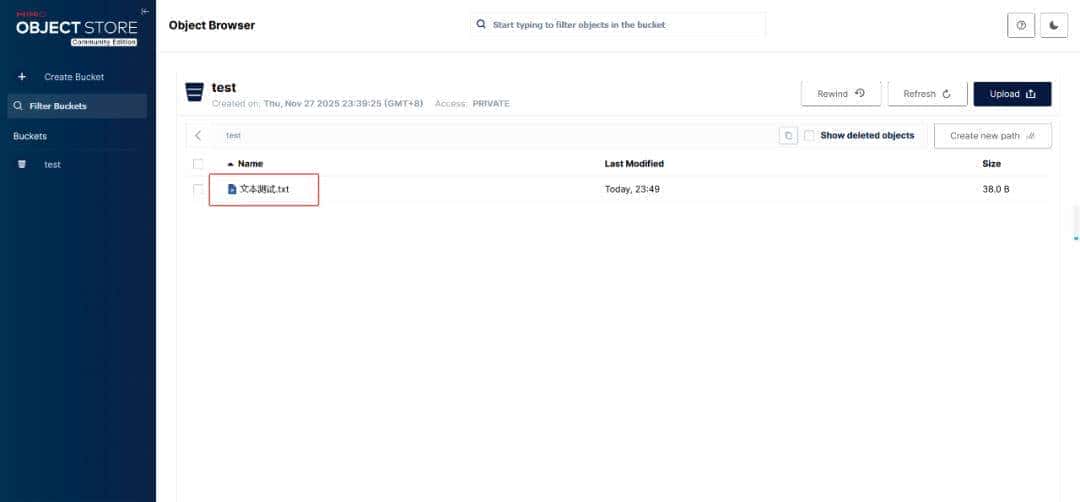Refresh the bucket object list
The height and width of the screenshot is (502, 1080).
click(x=927, y=94)
